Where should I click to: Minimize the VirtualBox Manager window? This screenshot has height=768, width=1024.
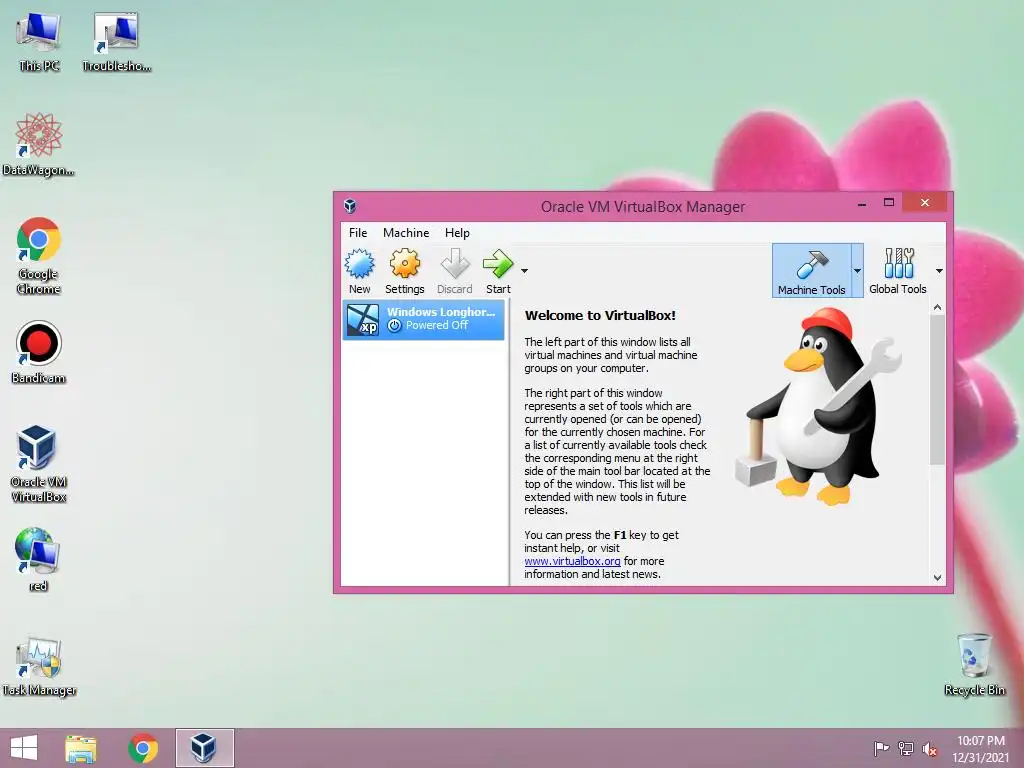pos(862,204)
